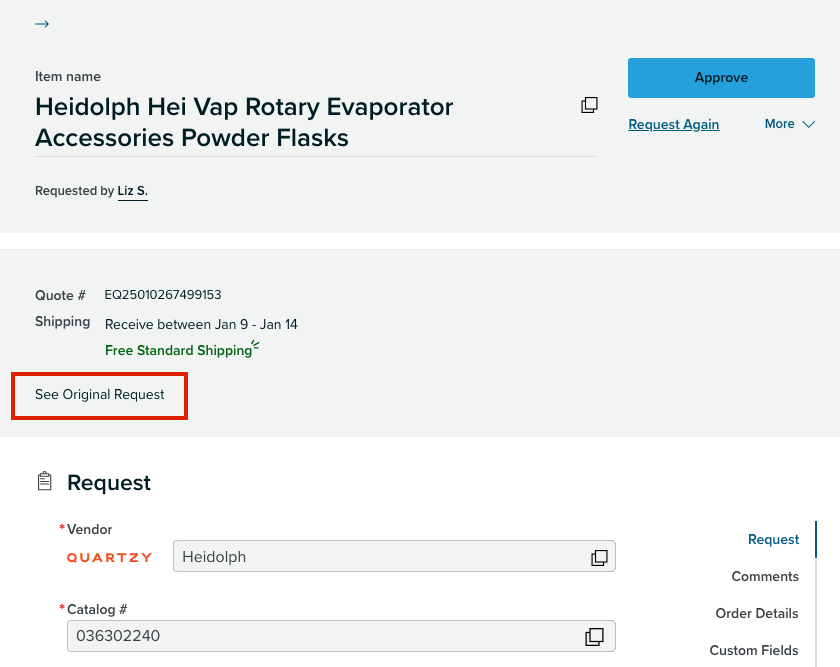The image size is (840, 667).
Task: Click the Quartzy vendor logo
Action: point(109,558)
